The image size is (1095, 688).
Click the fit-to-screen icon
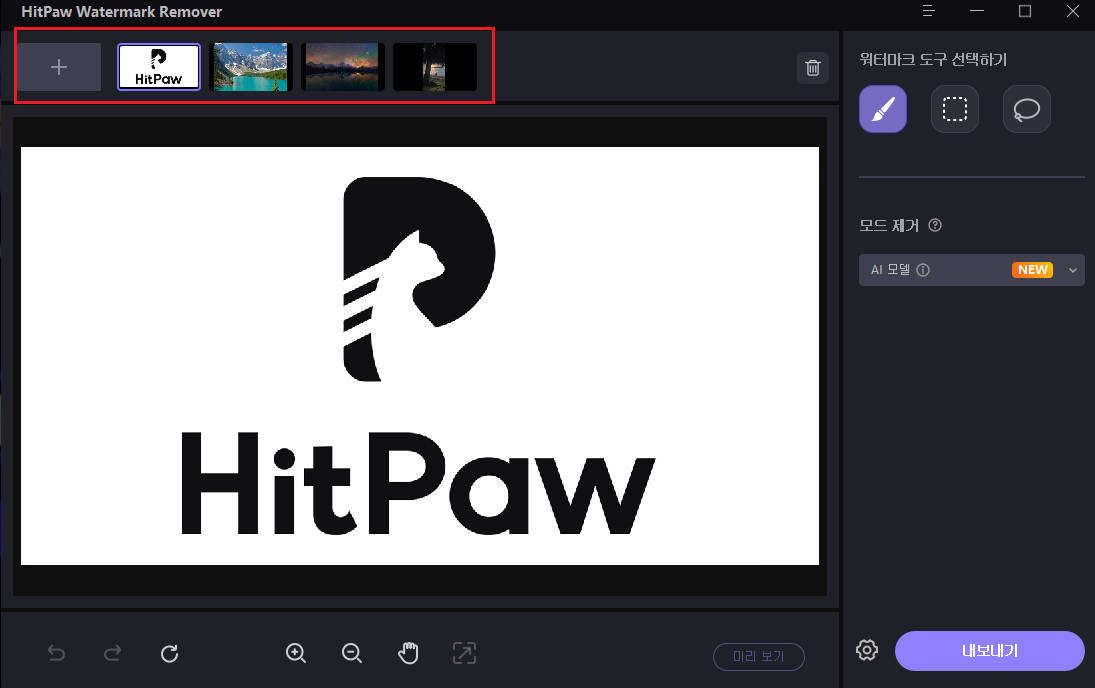click(x=464, y=654)
